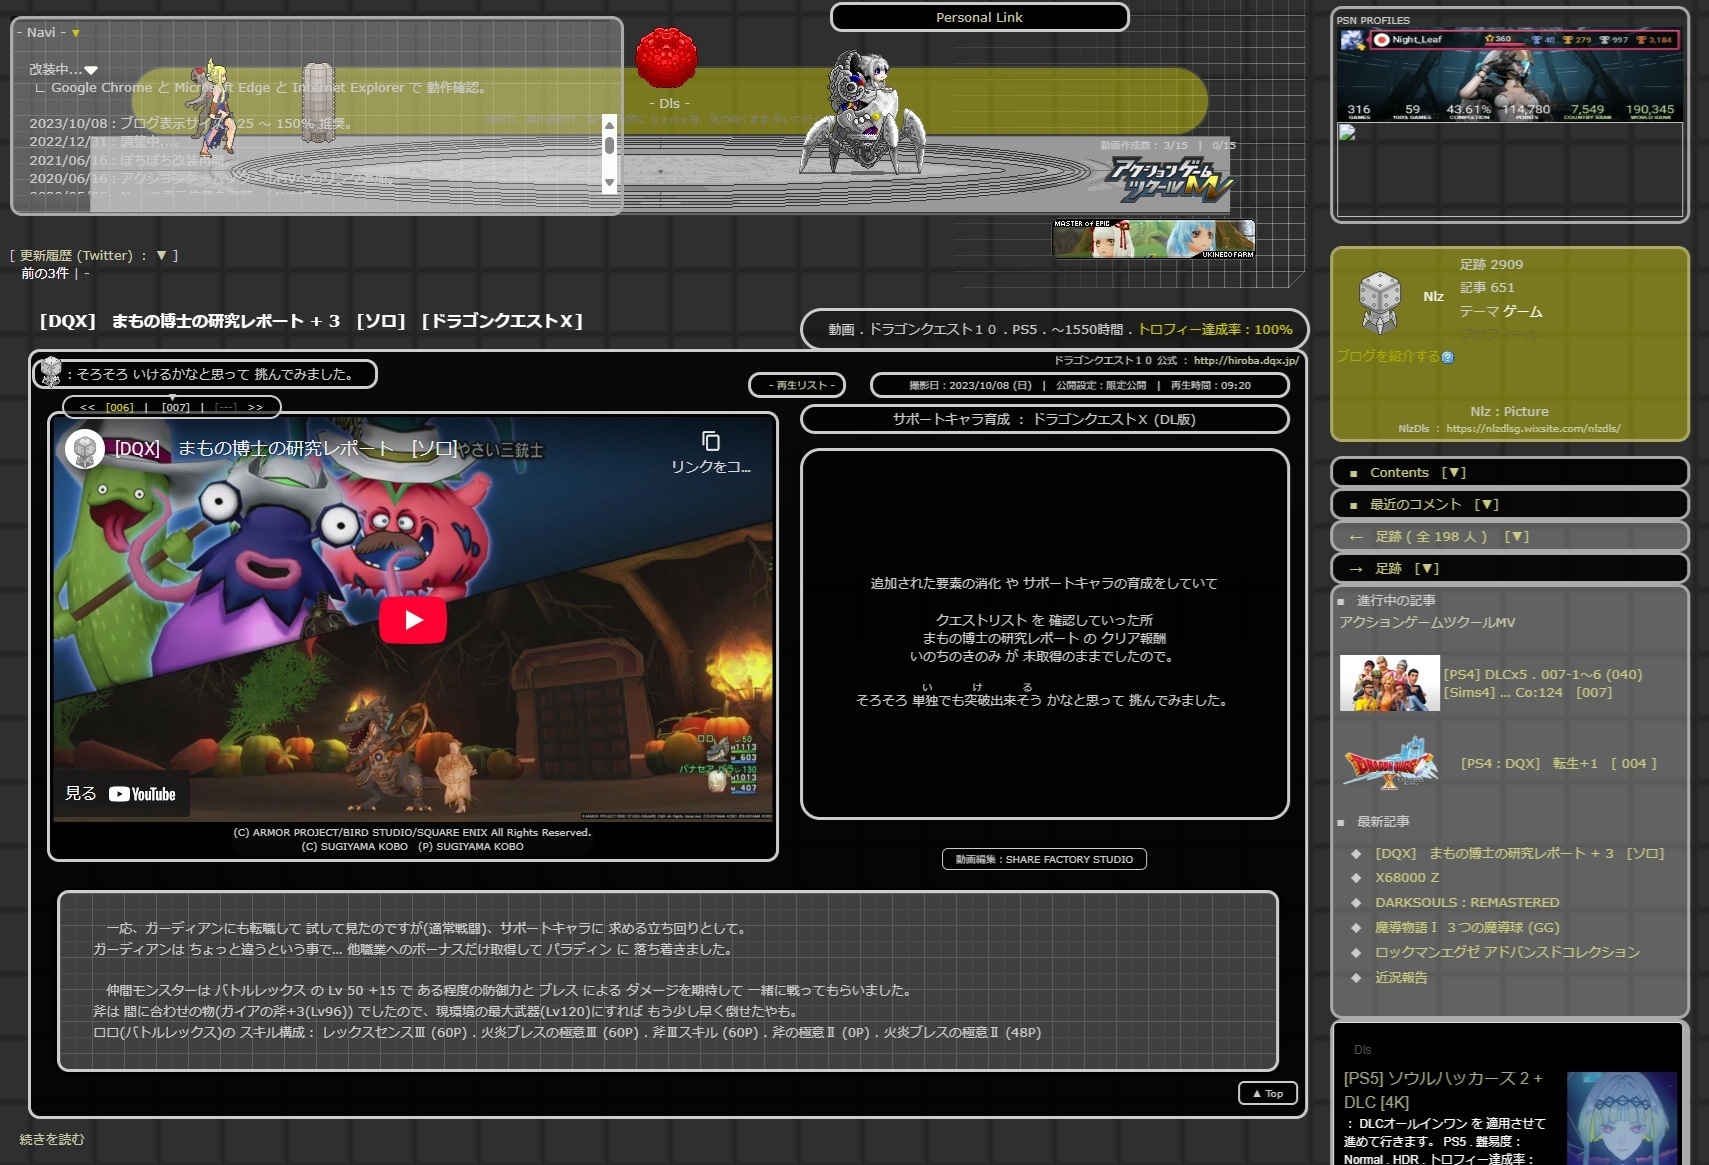1709x1165 pixels.
Task: Click the red Dls berry icon
Action: point(666,58)
